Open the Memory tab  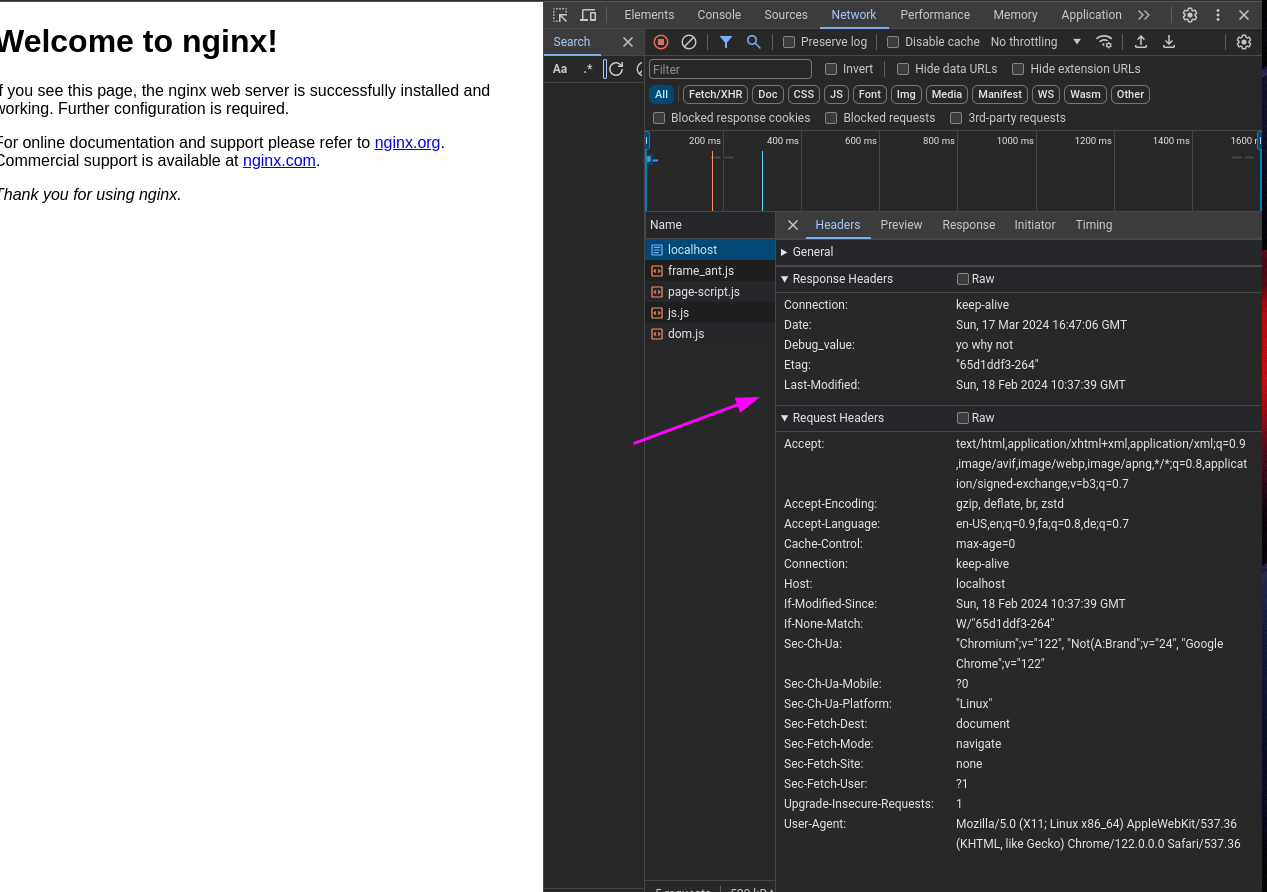tap(1015, 15)
